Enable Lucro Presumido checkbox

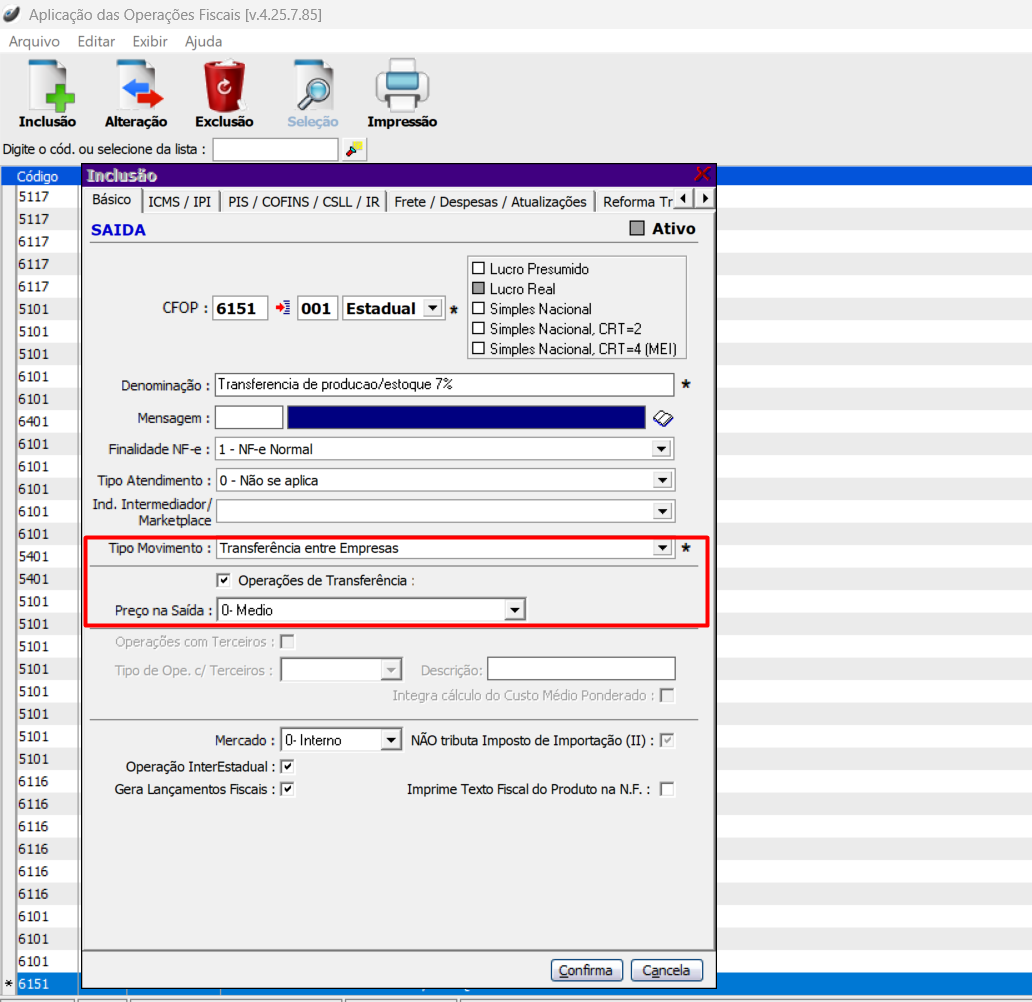click(478, 269)
